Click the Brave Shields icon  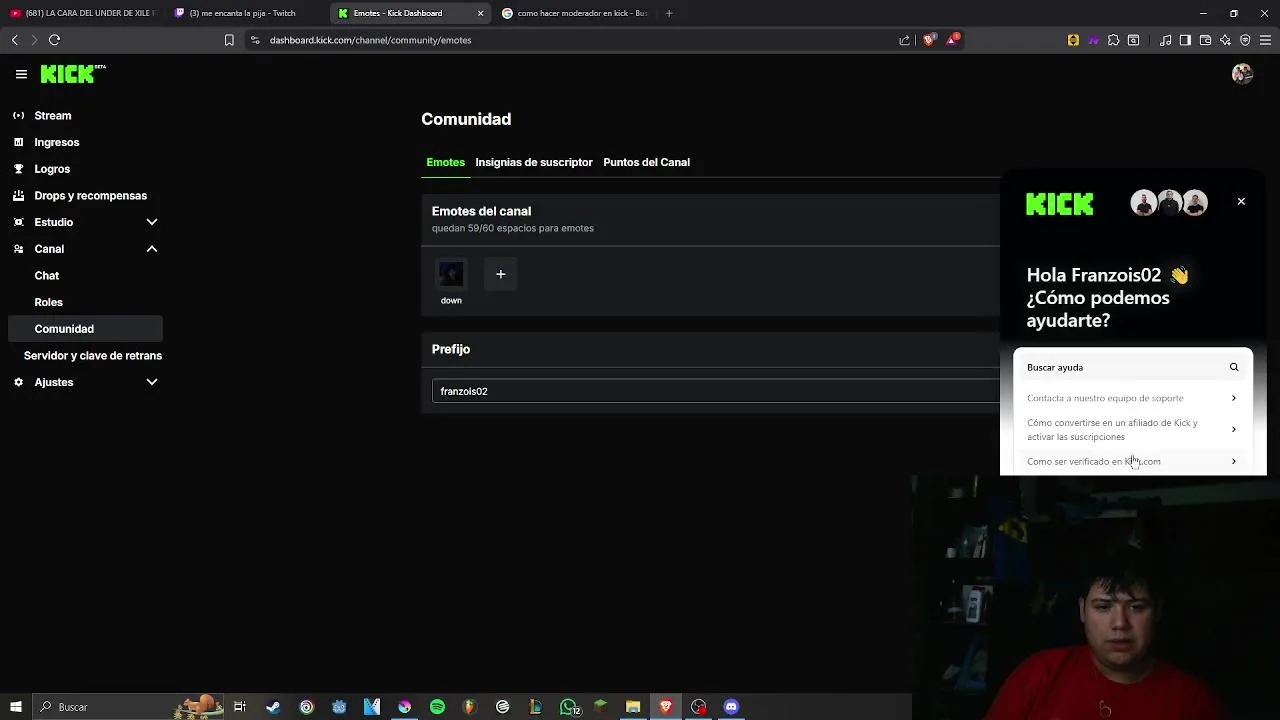[x=929, y=40]
